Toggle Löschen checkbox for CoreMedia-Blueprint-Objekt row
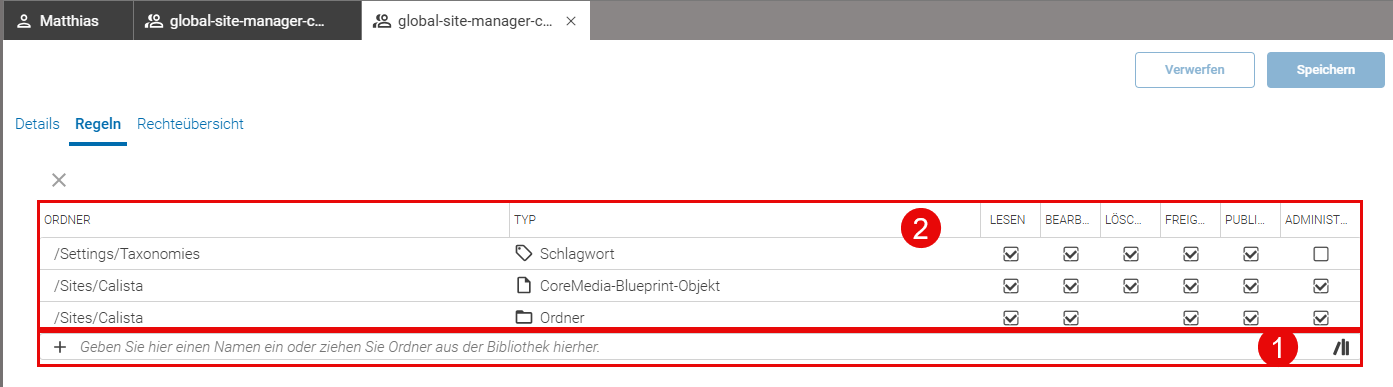Viewport: 1393px width, 387px height. (x=1130, y=286)
